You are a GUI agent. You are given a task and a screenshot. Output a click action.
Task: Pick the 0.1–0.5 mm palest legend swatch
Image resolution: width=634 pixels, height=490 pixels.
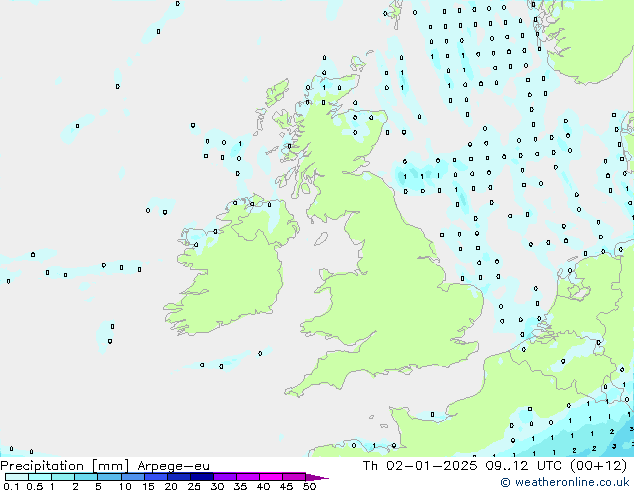17,477
